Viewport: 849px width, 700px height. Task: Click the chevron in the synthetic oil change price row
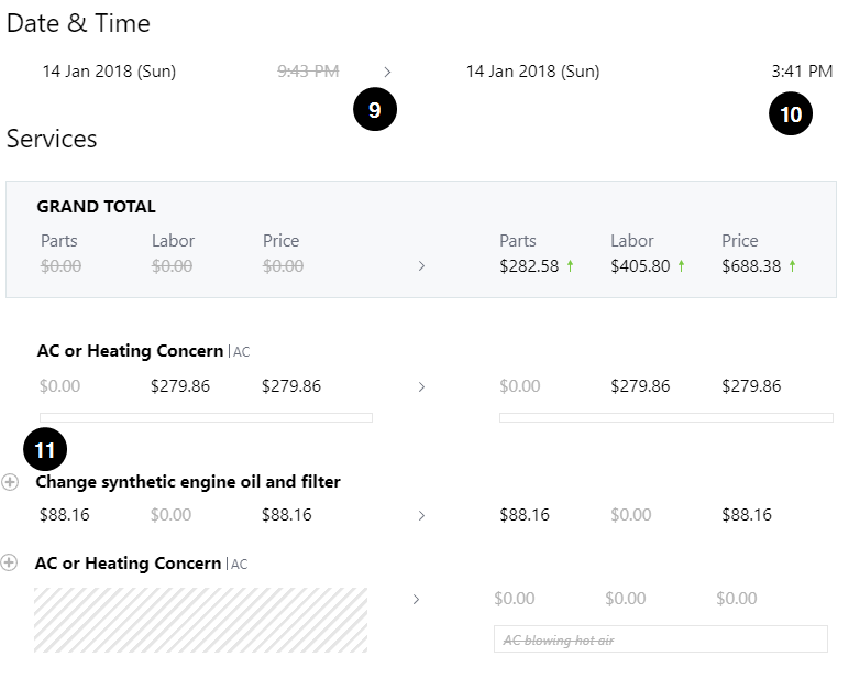(421, 516)
